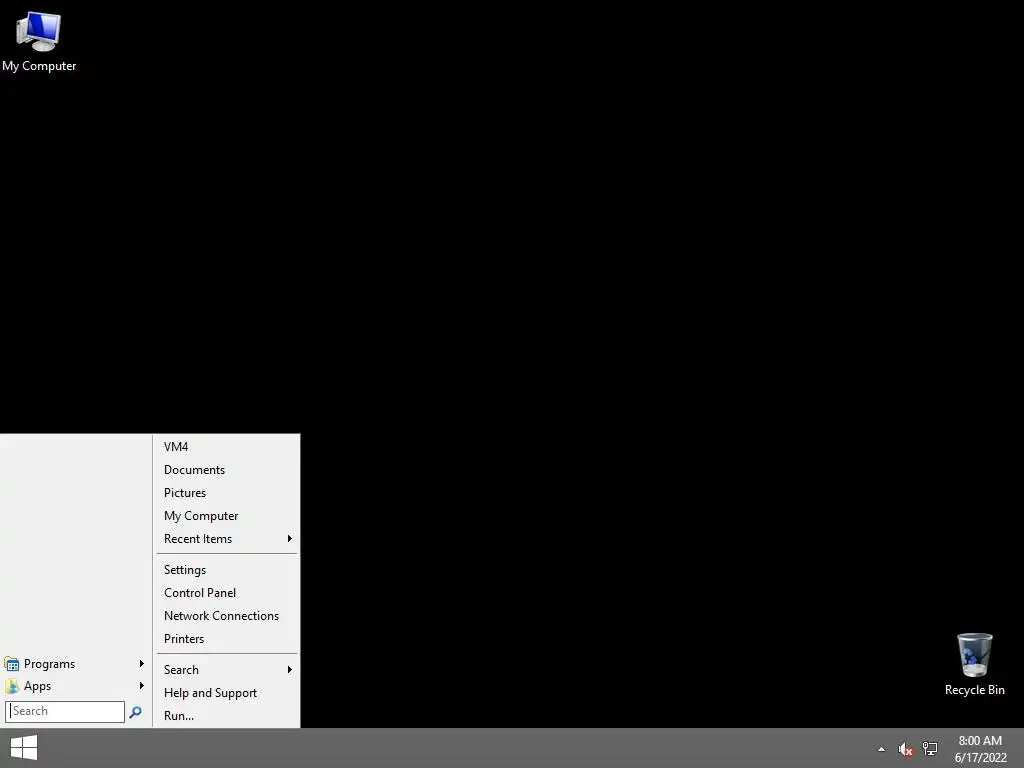Expand Search submenu arrow

tap(289, 670)
